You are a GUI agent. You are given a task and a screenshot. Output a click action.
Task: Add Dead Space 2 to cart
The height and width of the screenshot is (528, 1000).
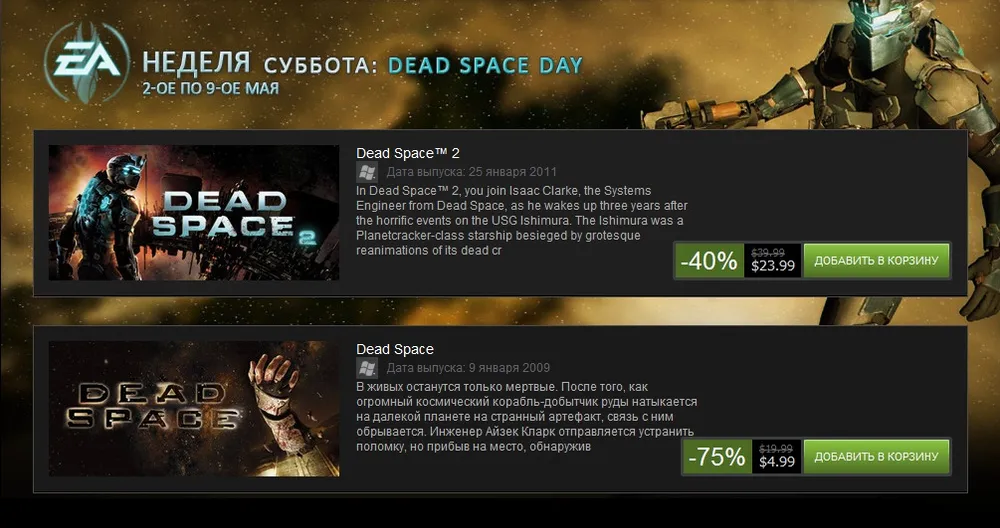click(x=876, y=261)
